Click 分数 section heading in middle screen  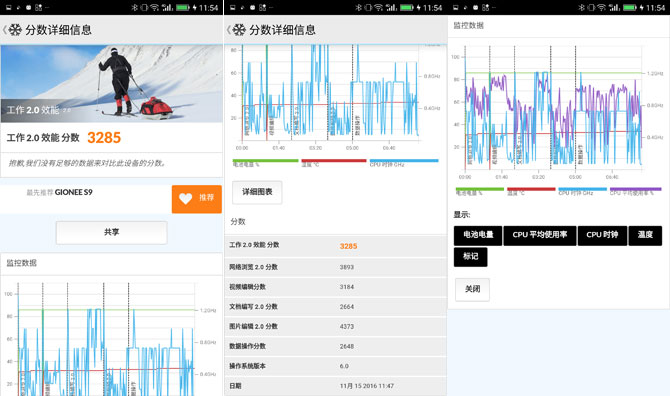point(238,221)
